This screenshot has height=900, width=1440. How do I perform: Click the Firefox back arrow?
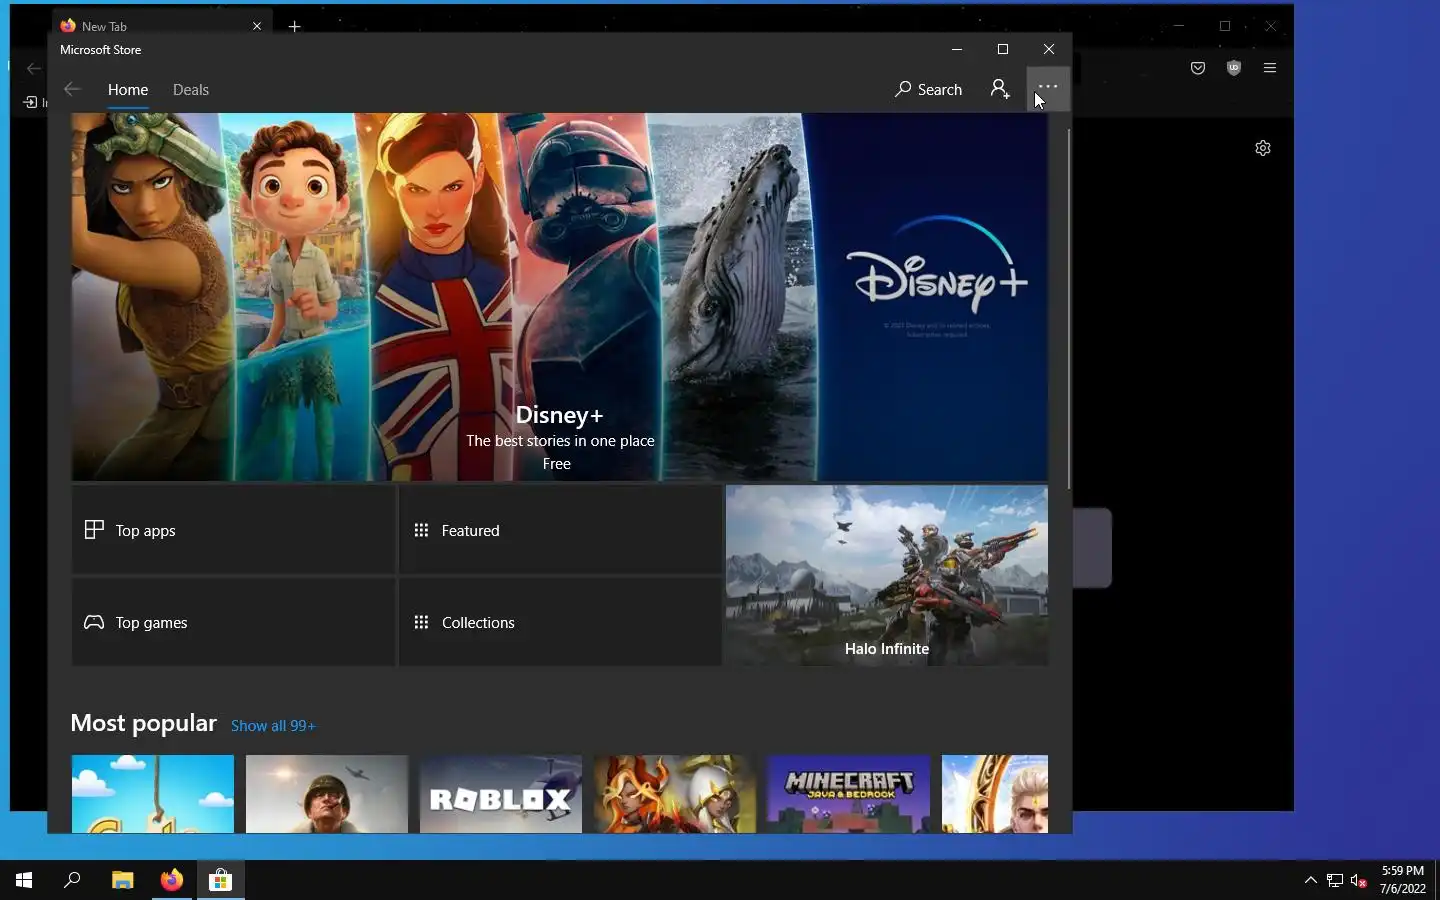[x=34, y=68]
